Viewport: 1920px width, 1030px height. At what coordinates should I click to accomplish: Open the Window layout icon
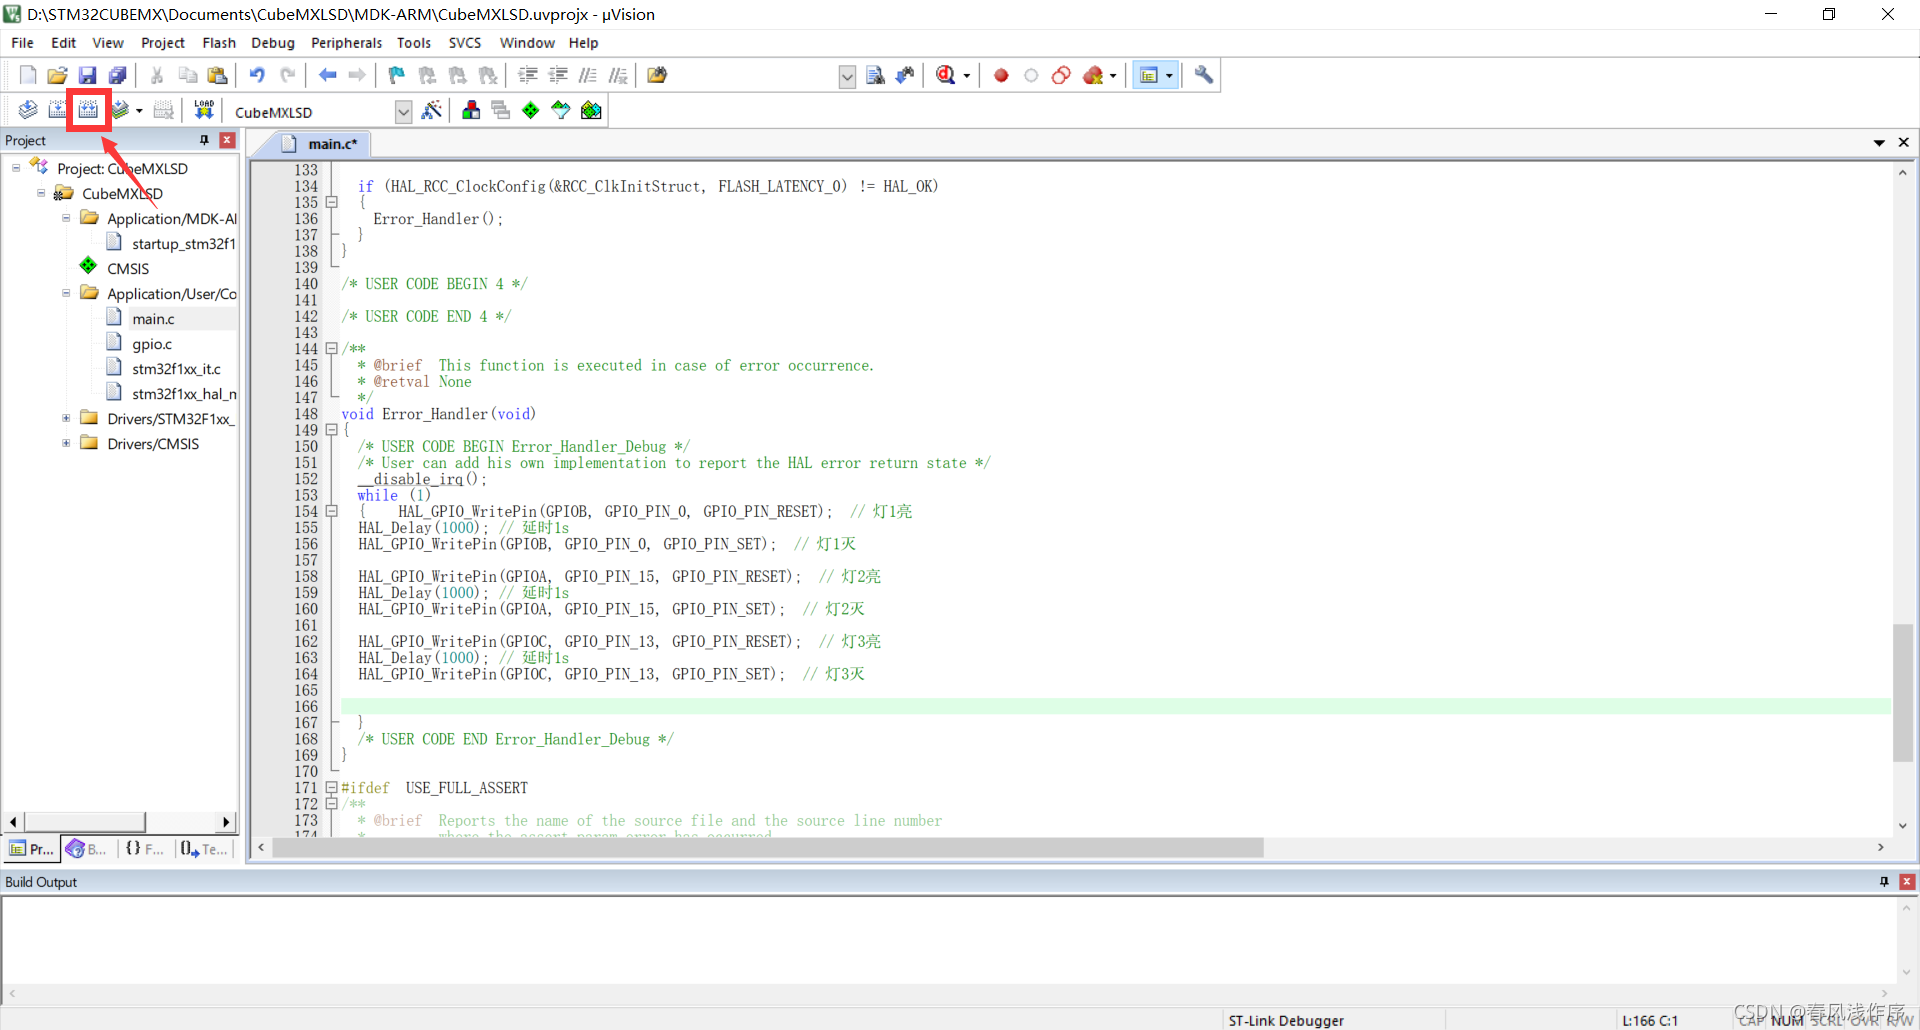1149,75
